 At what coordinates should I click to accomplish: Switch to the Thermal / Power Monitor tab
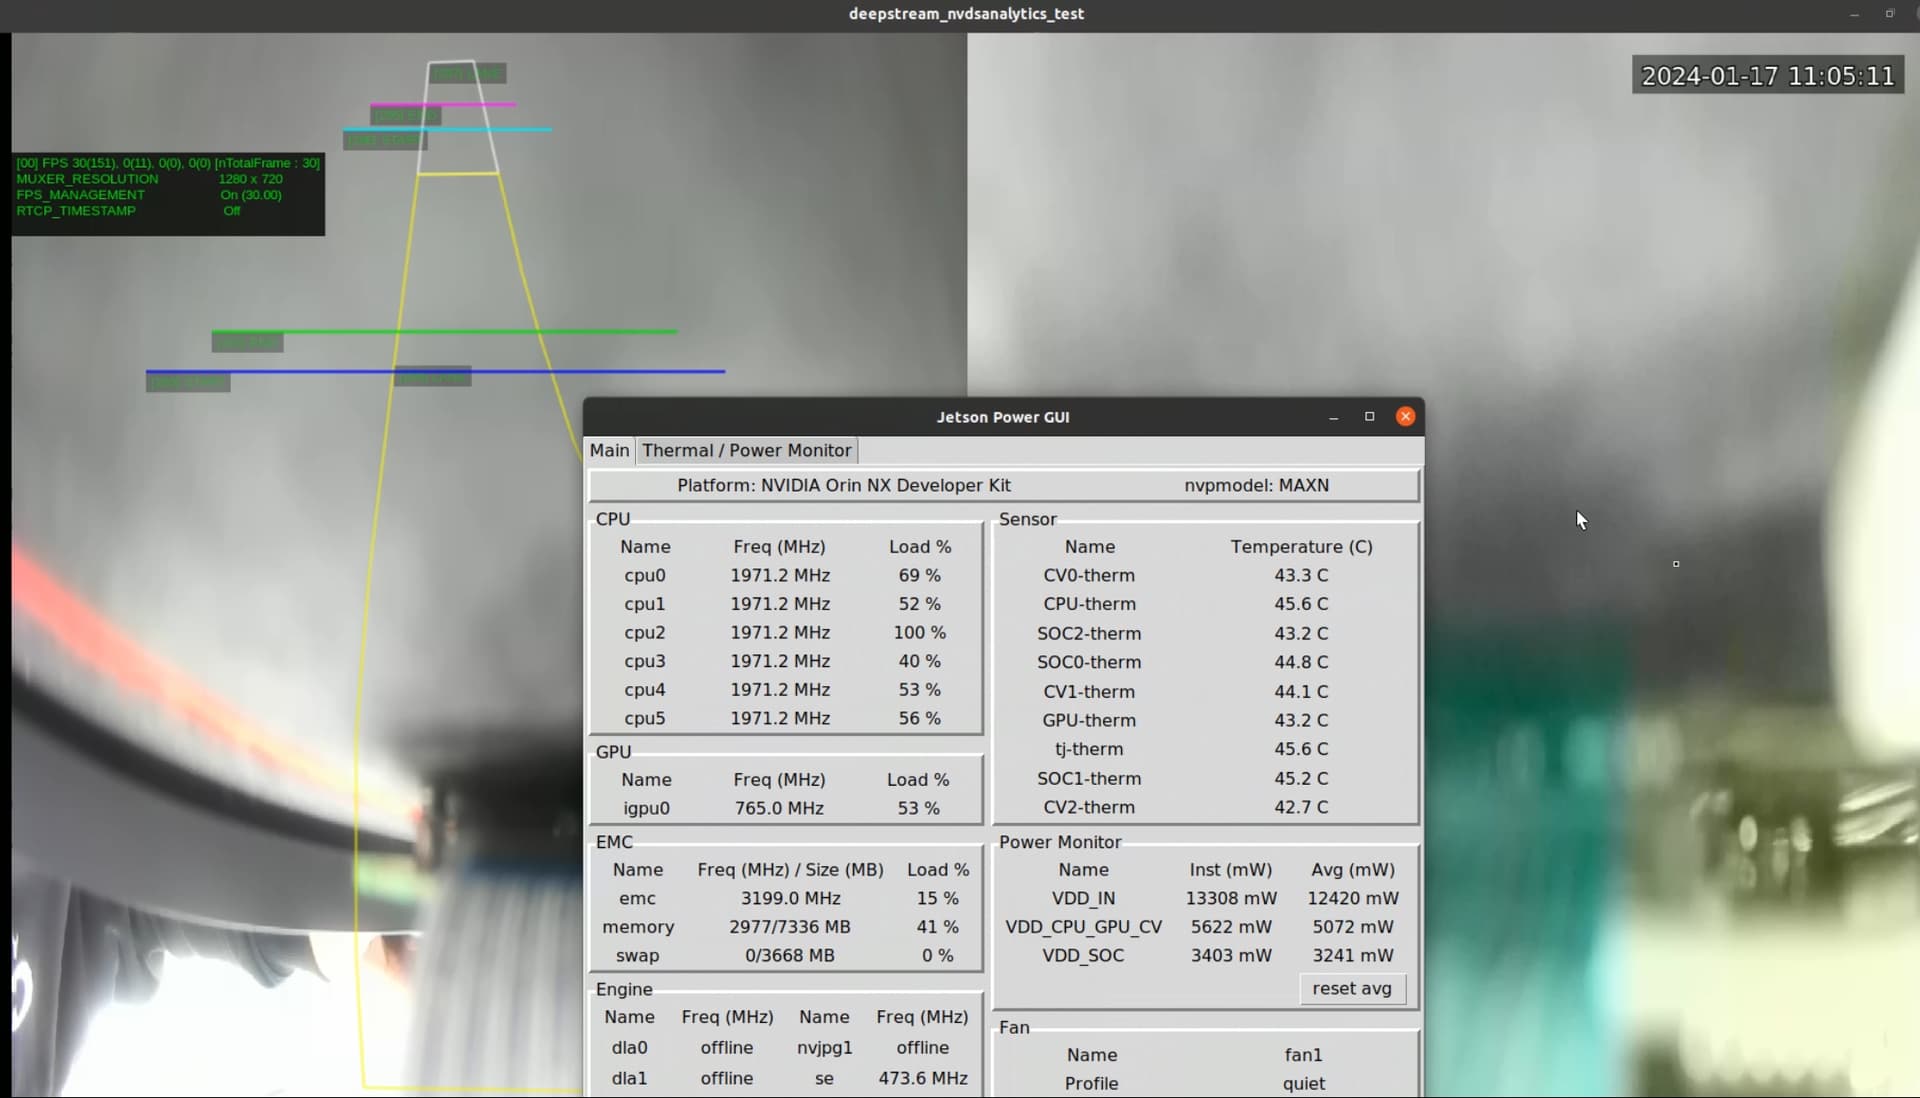click(x=746, y=450)
